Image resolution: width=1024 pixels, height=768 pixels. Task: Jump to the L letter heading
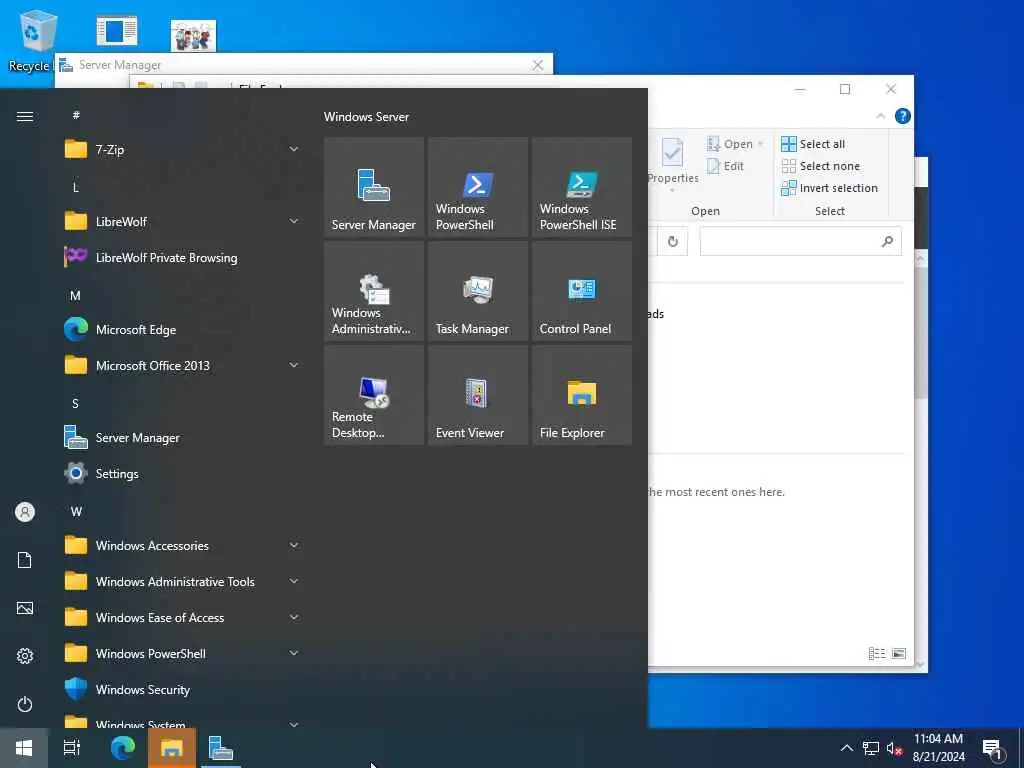pyautogui.click(x=76, y=188)
